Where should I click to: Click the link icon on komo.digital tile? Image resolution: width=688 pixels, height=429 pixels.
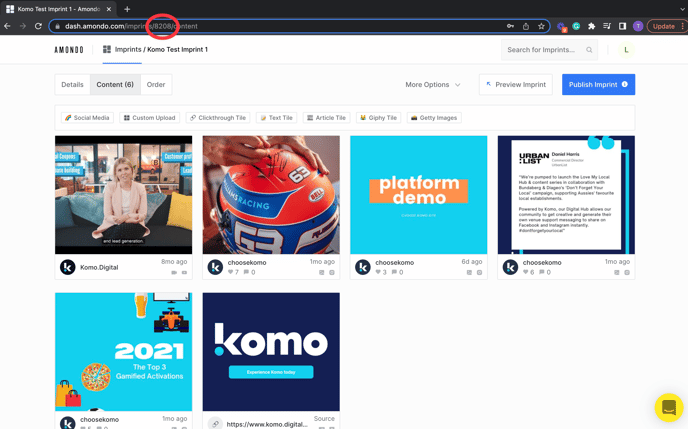click(x=215, y=424)
